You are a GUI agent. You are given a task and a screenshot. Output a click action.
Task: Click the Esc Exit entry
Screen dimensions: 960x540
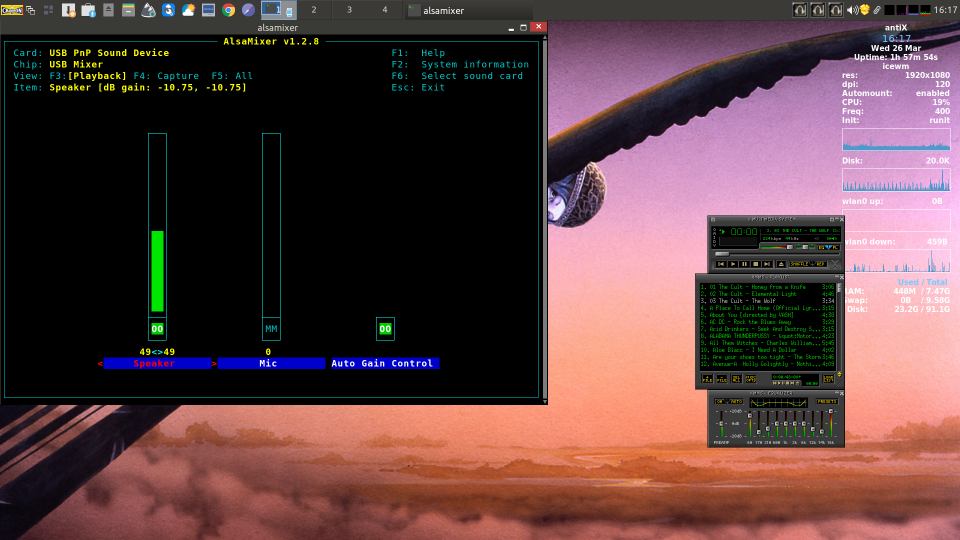click(418, 88)
